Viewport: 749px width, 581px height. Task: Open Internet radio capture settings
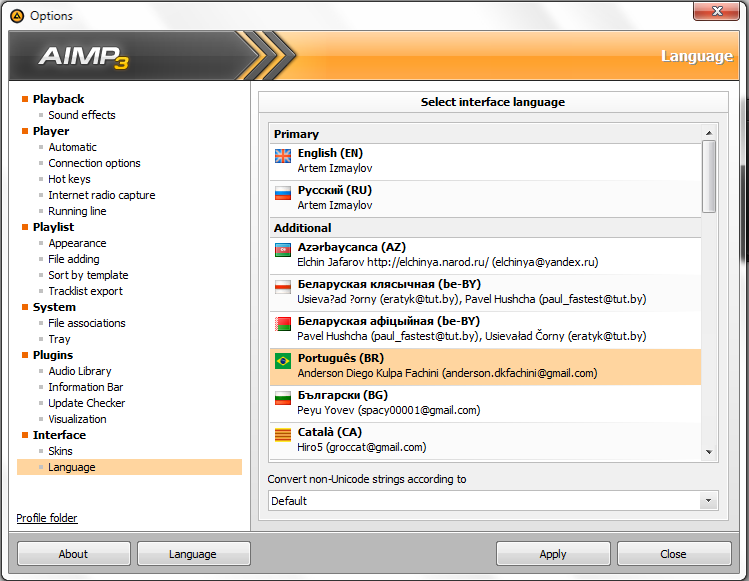pos(102,195)
